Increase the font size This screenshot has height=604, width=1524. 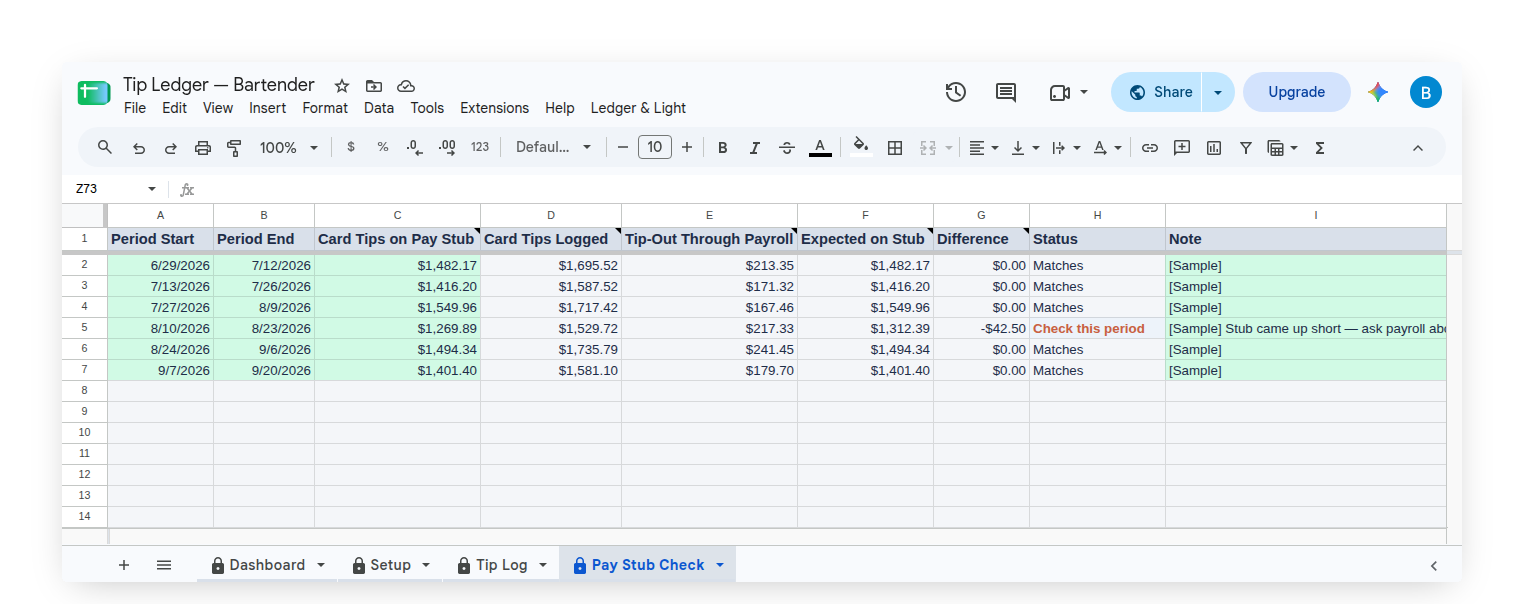point(687,148)
